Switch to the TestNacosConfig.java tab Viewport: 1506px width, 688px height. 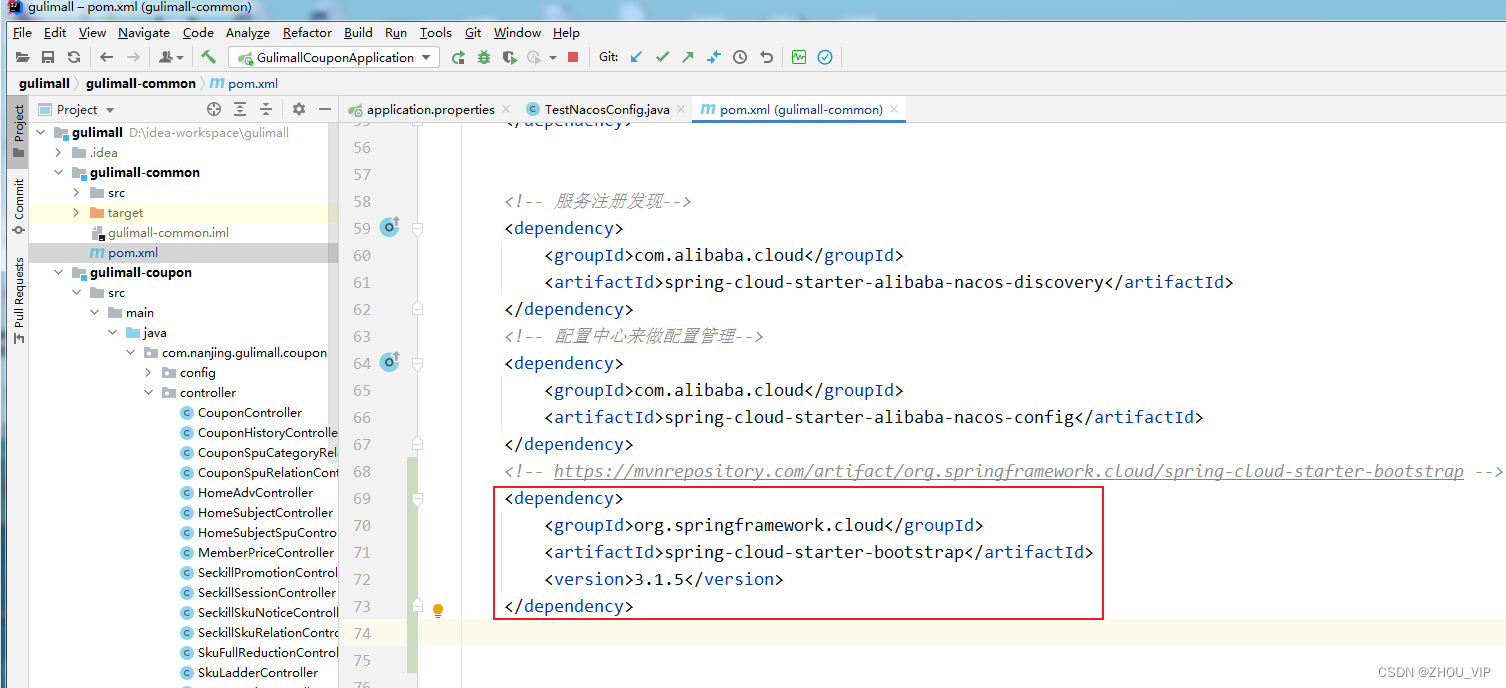click(x=607, y=109)
